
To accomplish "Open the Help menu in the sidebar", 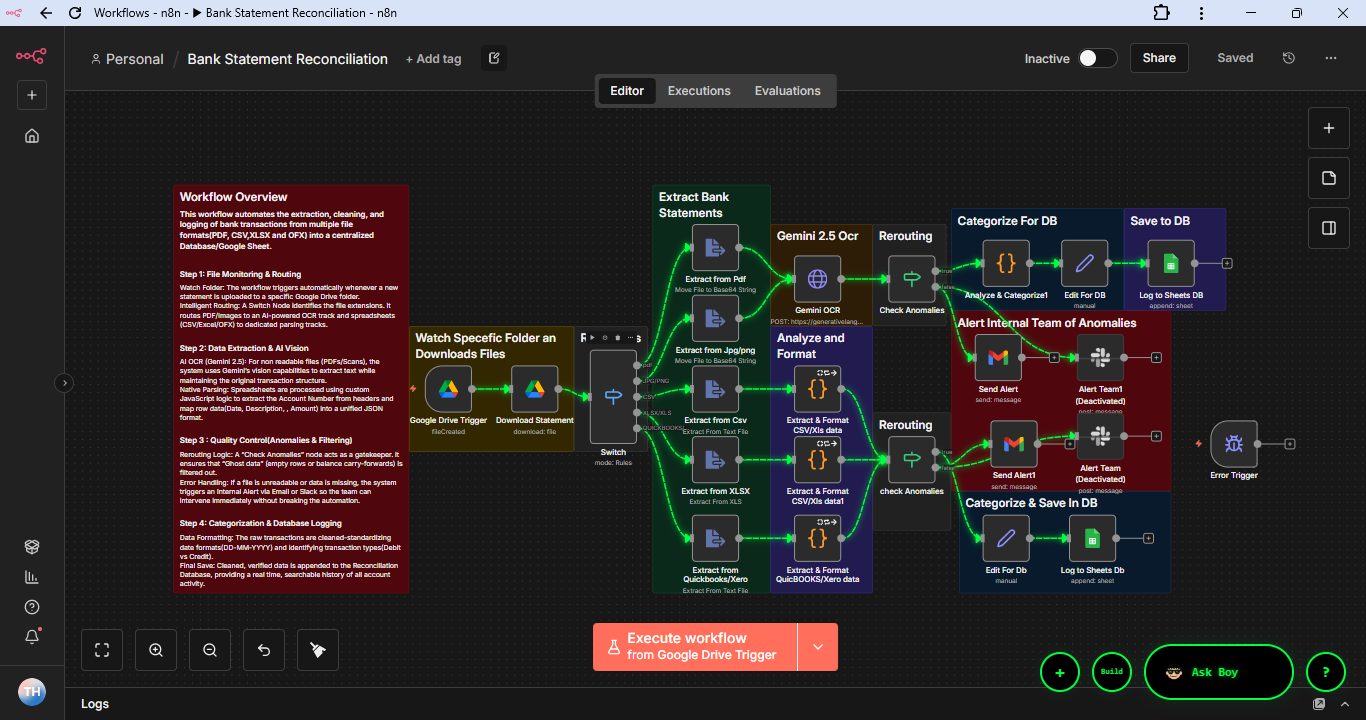I will tap(32, 607).
